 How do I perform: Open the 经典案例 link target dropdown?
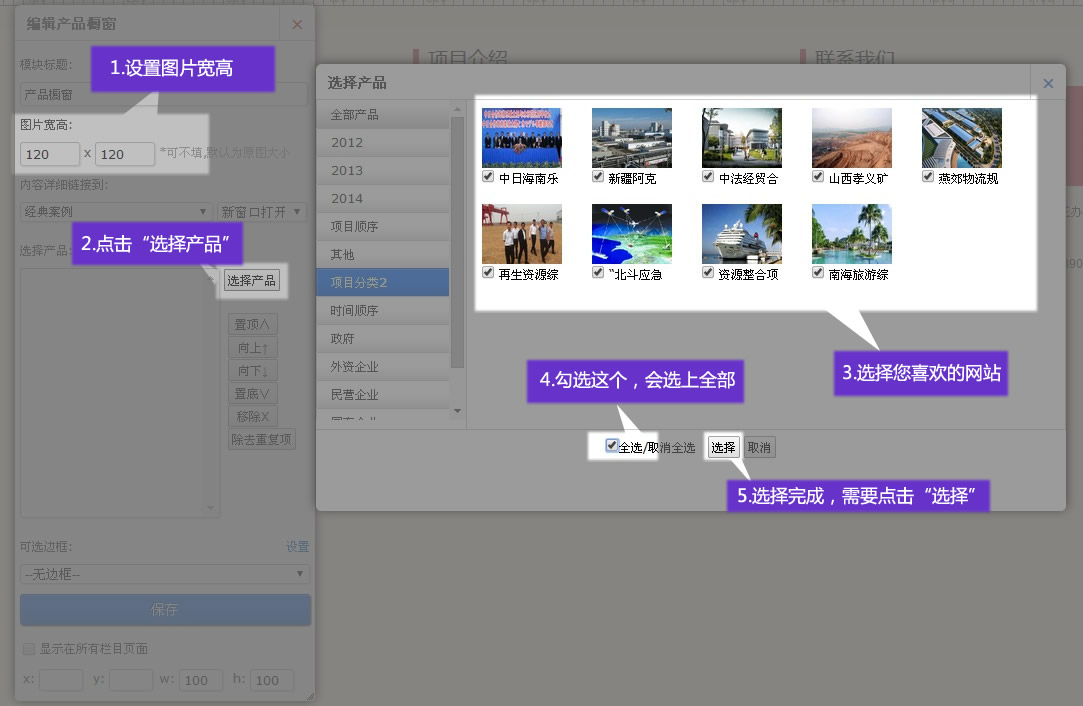point(115,212)
